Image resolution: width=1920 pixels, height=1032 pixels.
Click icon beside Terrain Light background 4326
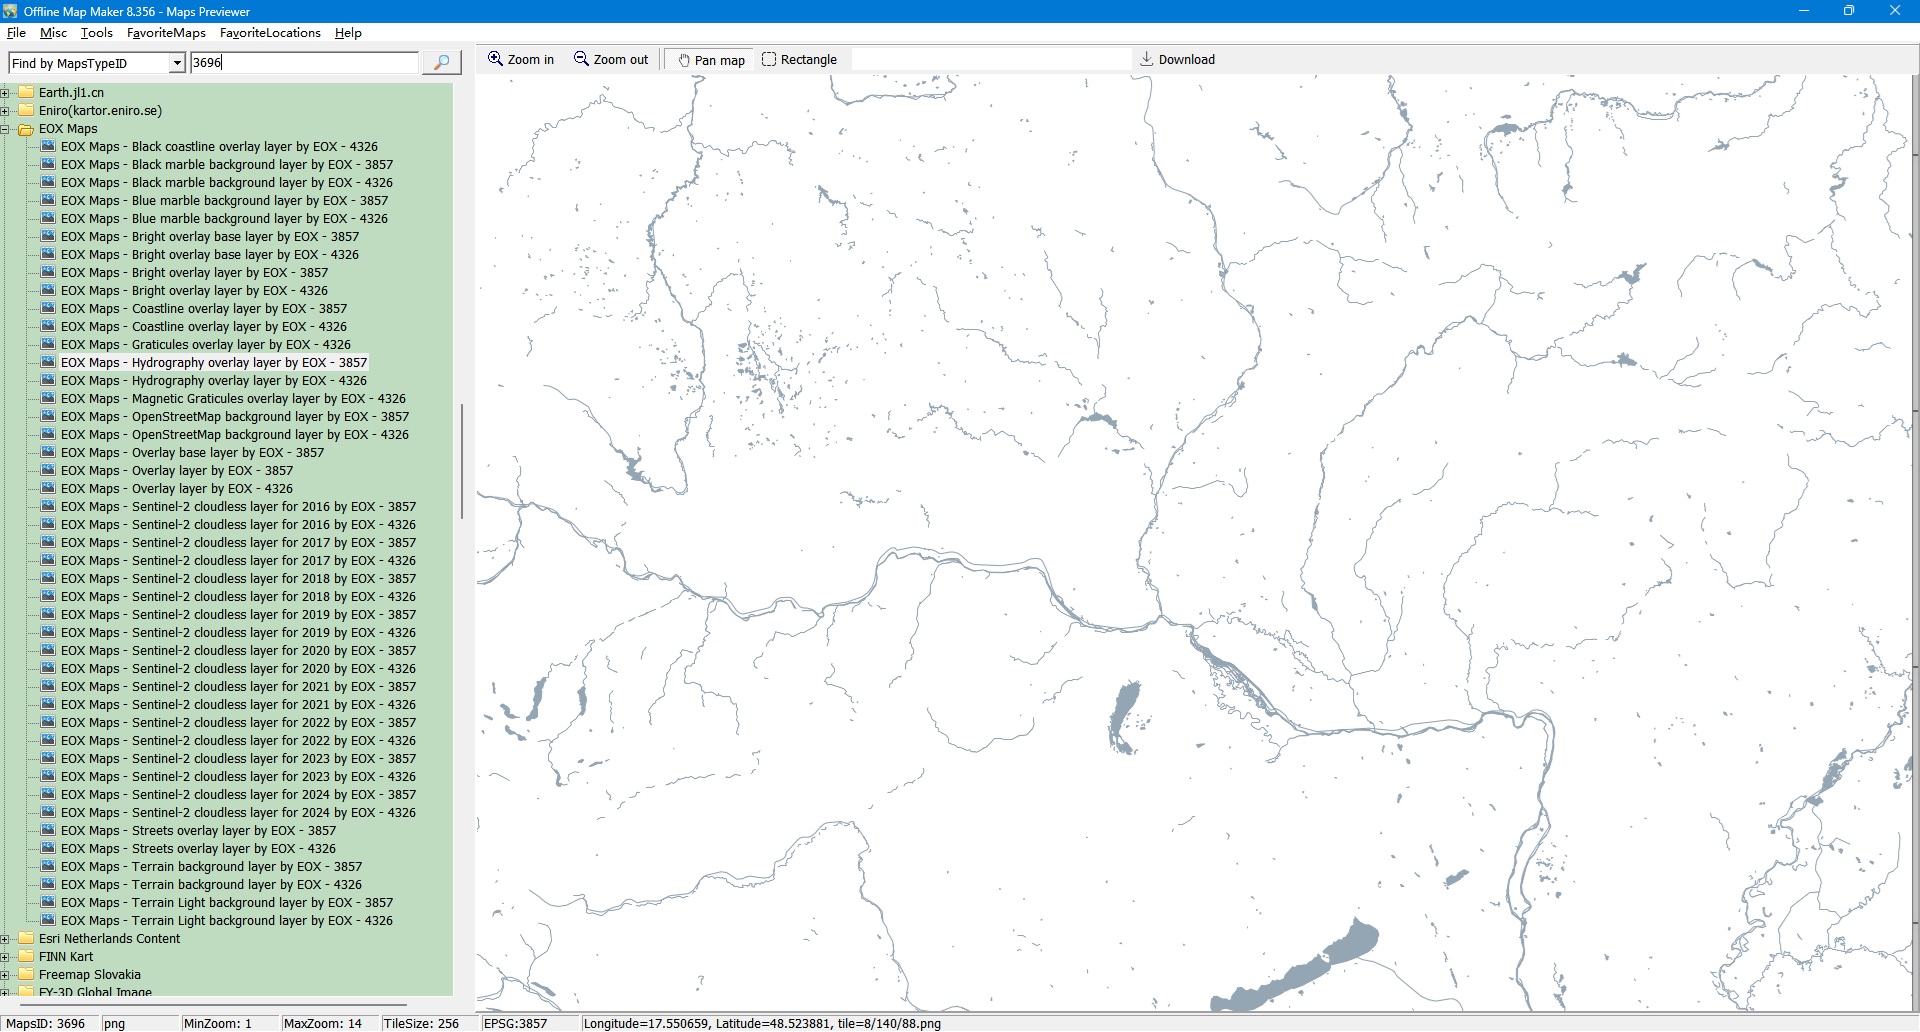(x=48, y=921)
